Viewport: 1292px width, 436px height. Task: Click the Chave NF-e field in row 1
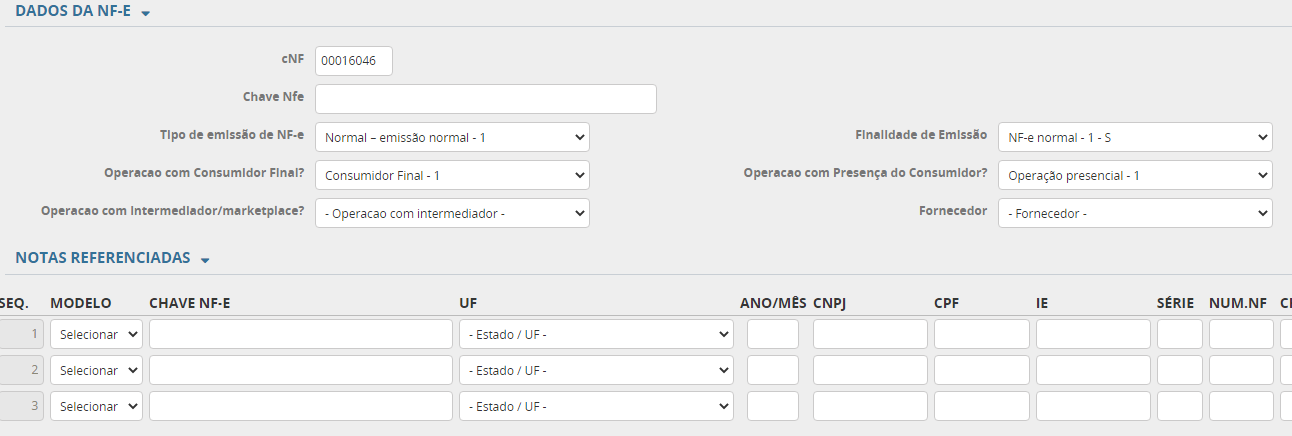pos(300,334)
